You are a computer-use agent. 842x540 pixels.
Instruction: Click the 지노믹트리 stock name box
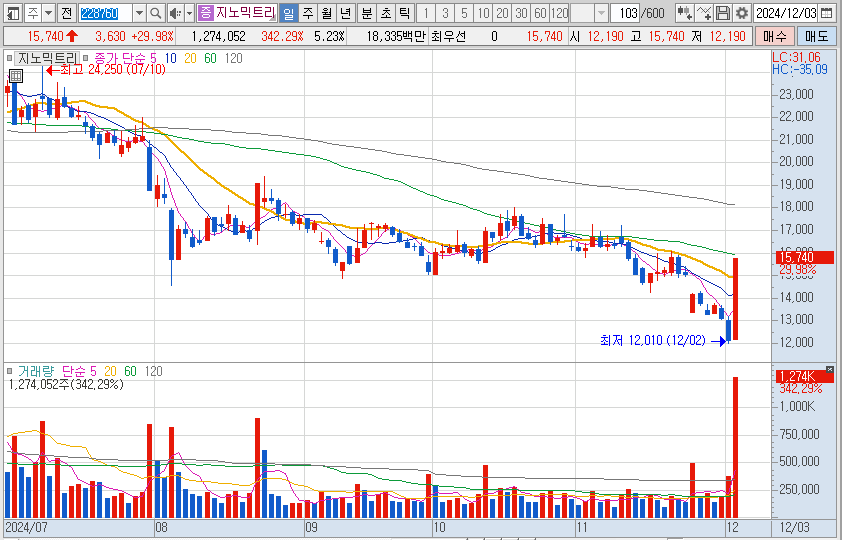[245, 12]
